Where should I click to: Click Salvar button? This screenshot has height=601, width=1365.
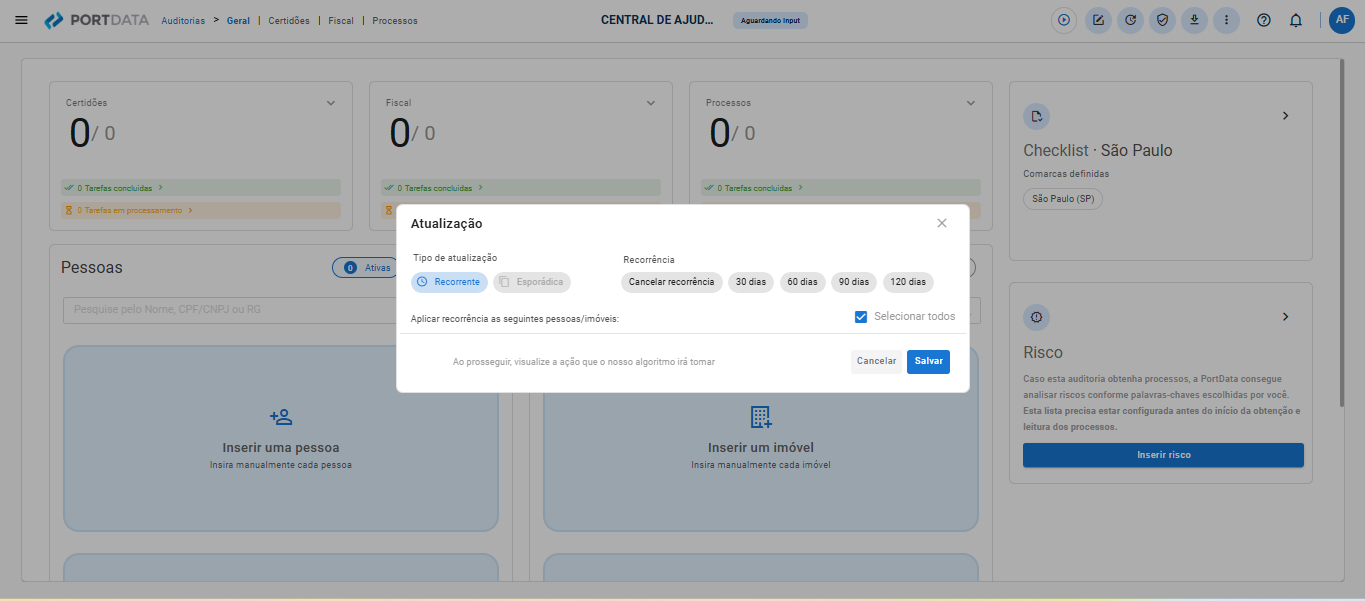pos(928,361)
